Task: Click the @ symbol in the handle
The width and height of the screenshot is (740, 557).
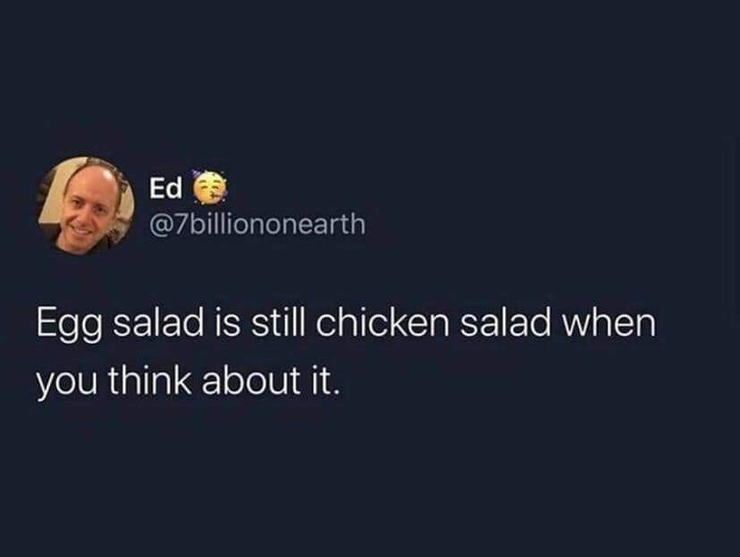Action: click(x=162, y=225)
